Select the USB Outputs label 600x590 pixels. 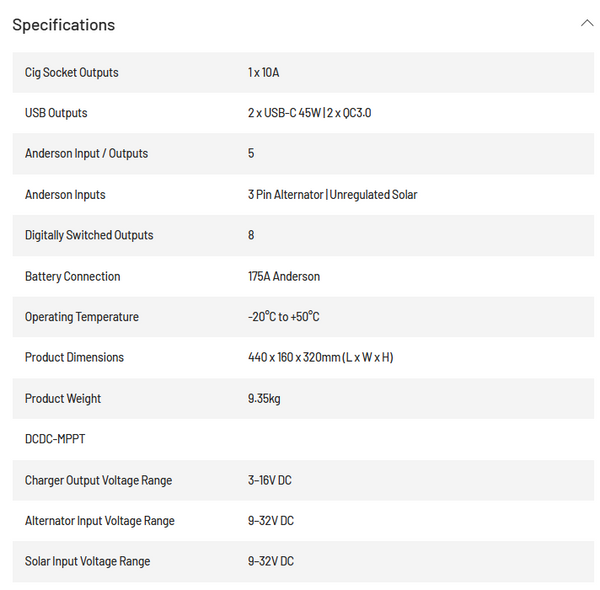coord(56,113)
